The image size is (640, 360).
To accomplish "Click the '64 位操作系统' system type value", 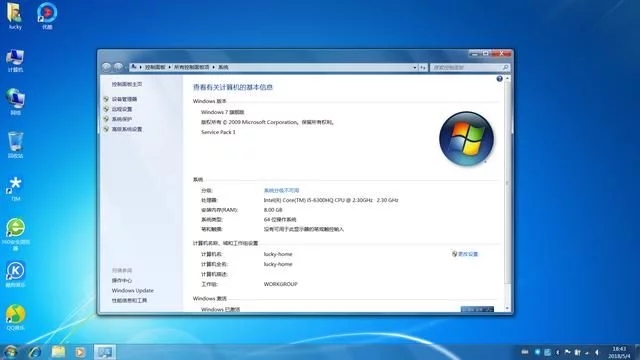I will click(280, 220).
